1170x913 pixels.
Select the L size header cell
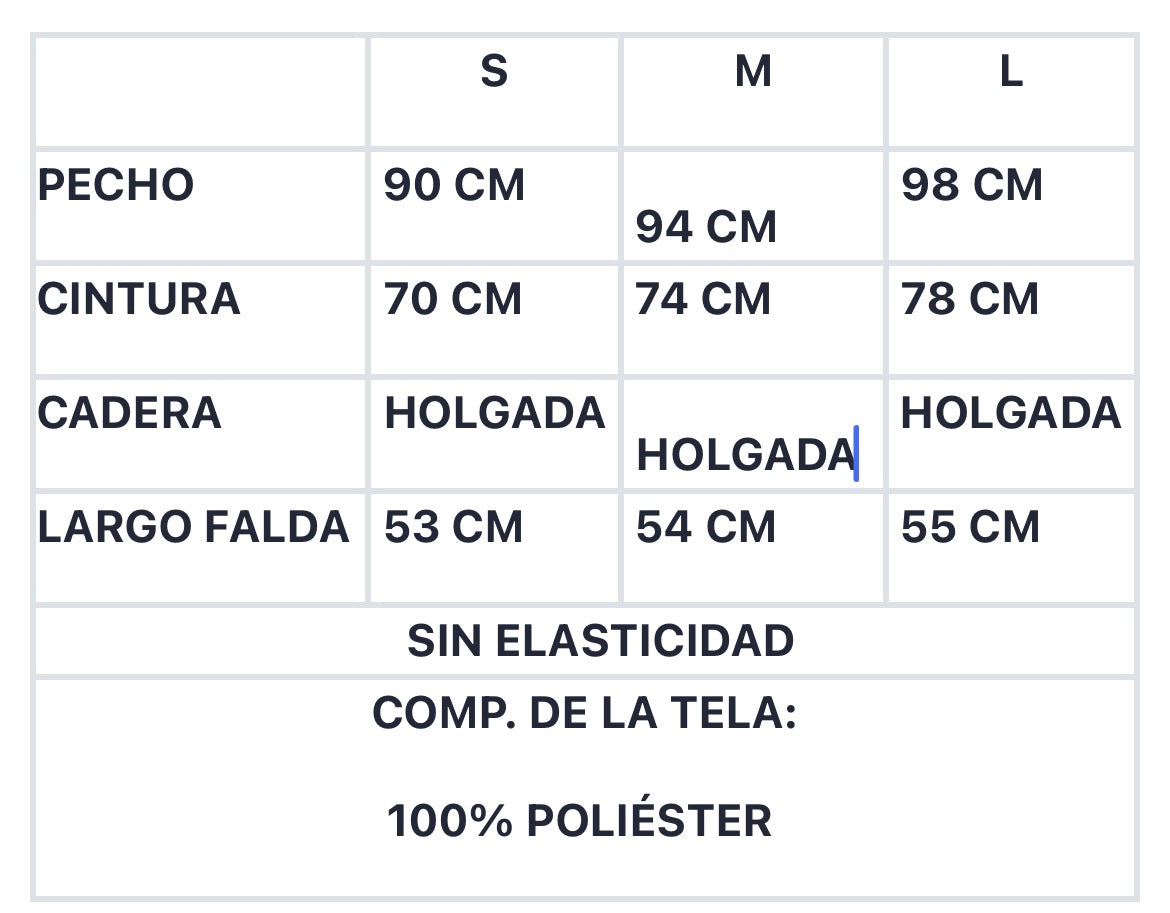(x=1011, y=92)
